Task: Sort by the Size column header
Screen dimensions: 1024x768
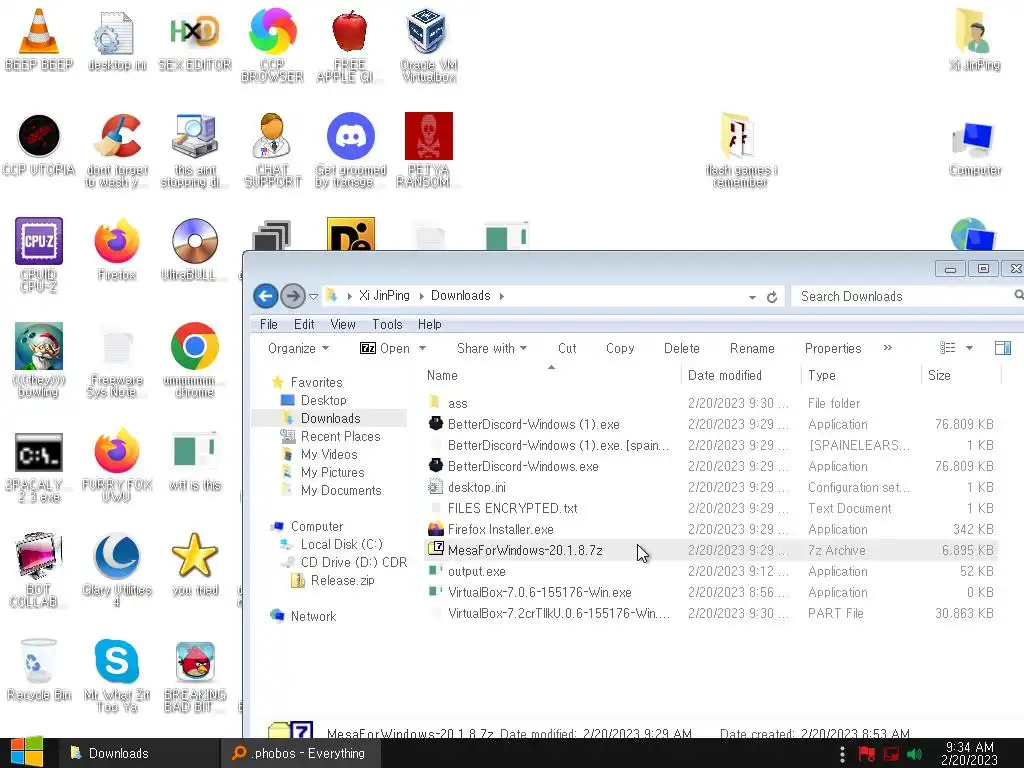Action: coord(960,376)
